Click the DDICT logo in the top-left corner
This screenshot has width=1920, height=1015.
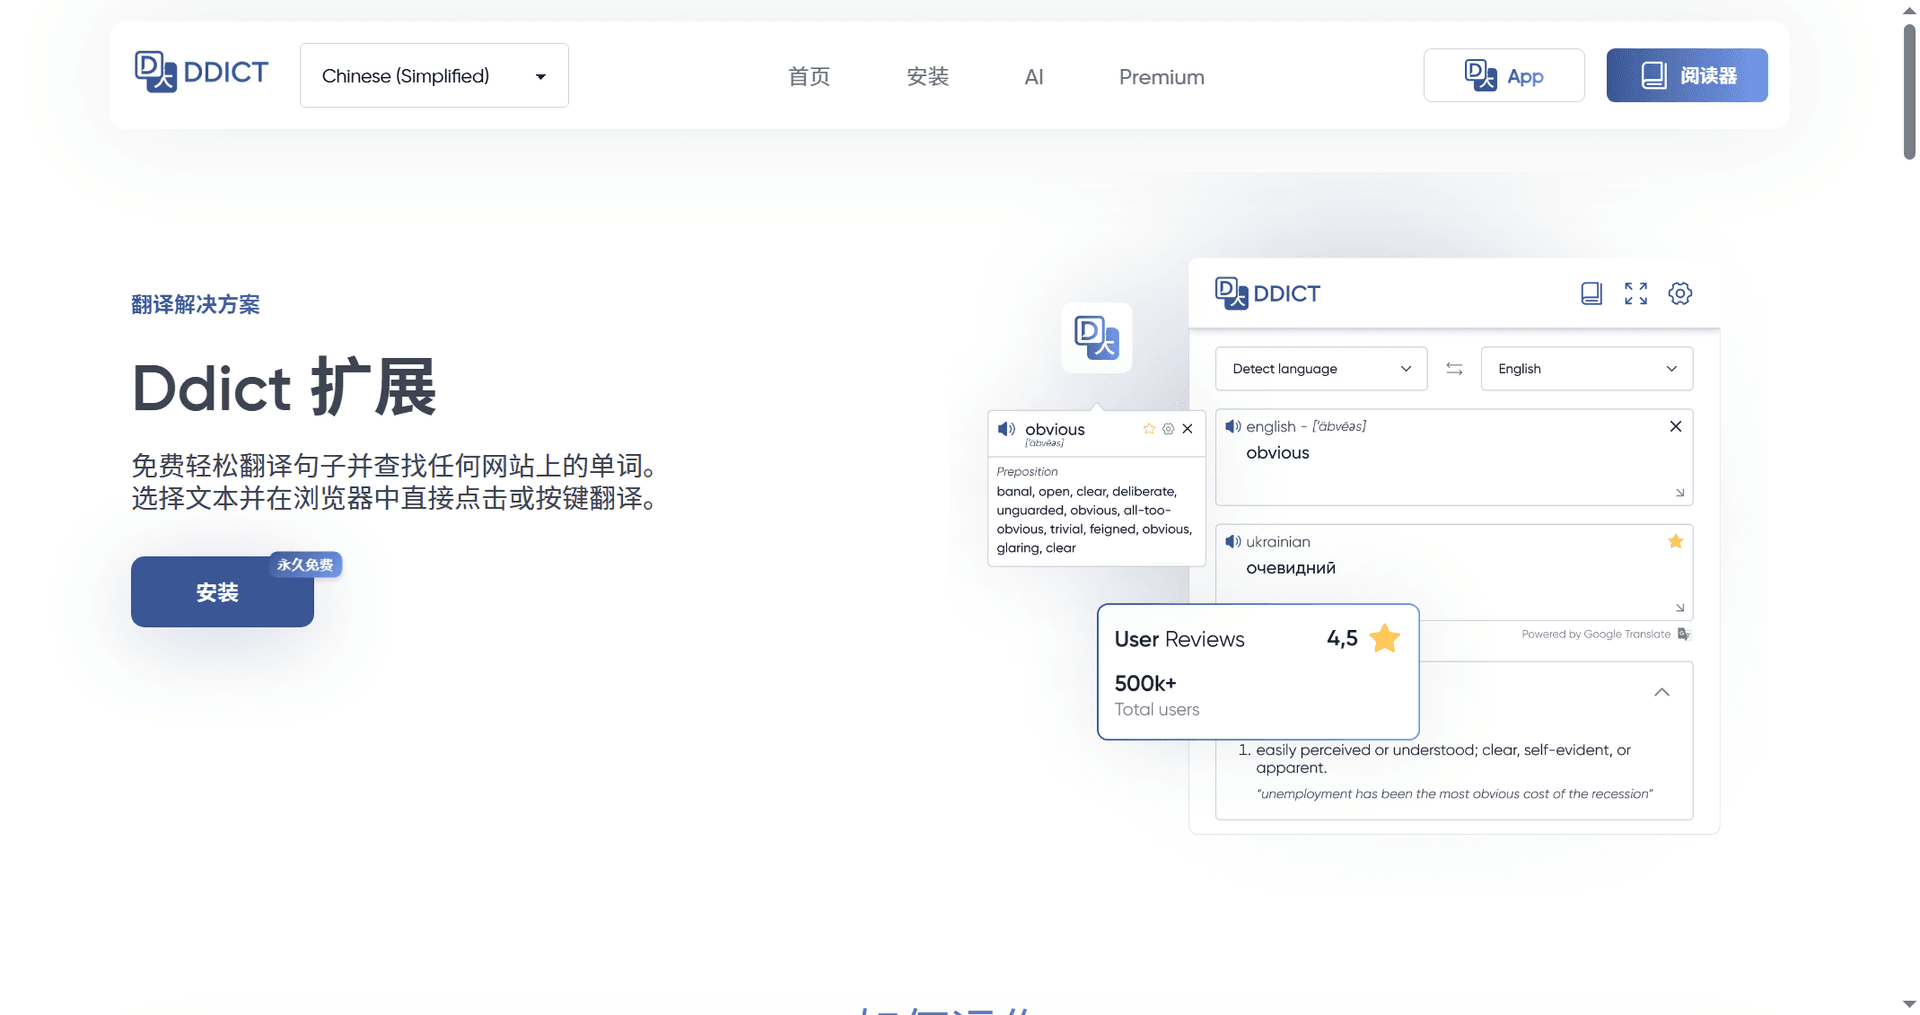point(201,71)
